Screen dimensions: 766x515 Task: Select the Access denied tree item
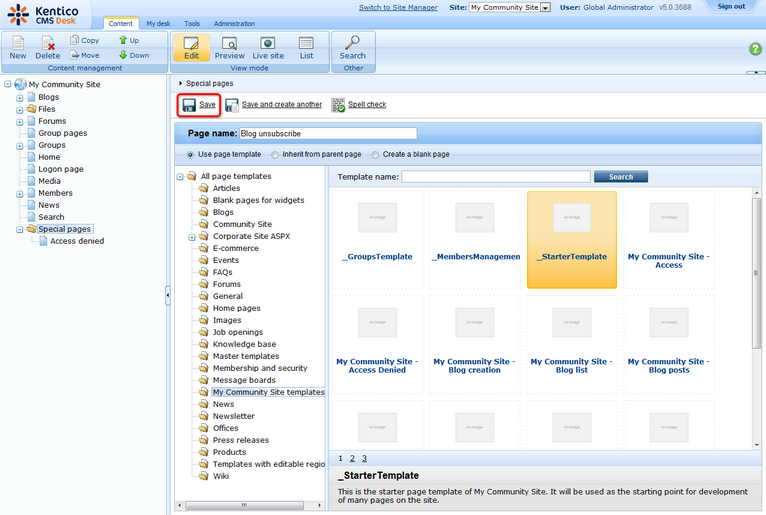click(x=77, y=241)
